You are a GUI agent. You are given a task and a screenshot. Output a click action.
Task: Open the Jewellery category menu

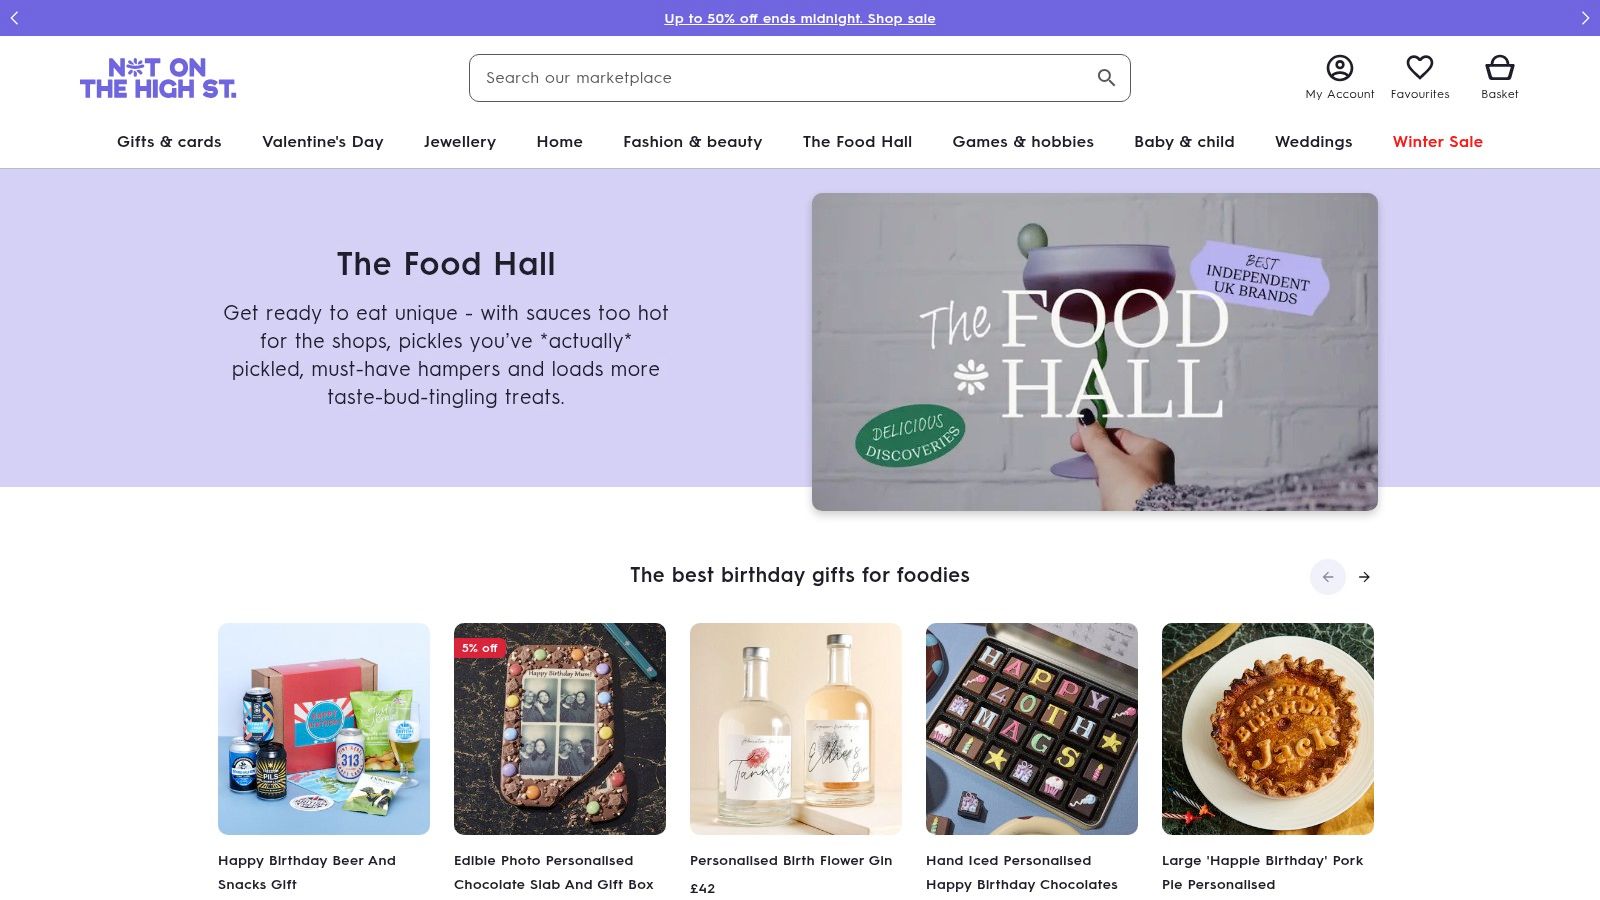(459, 142)
